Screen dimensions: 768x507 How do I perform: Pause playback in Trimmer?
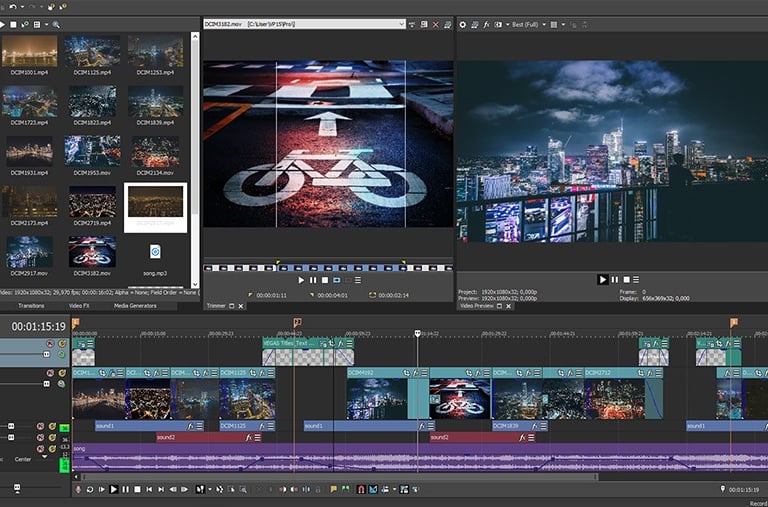(x=313, y=280)
